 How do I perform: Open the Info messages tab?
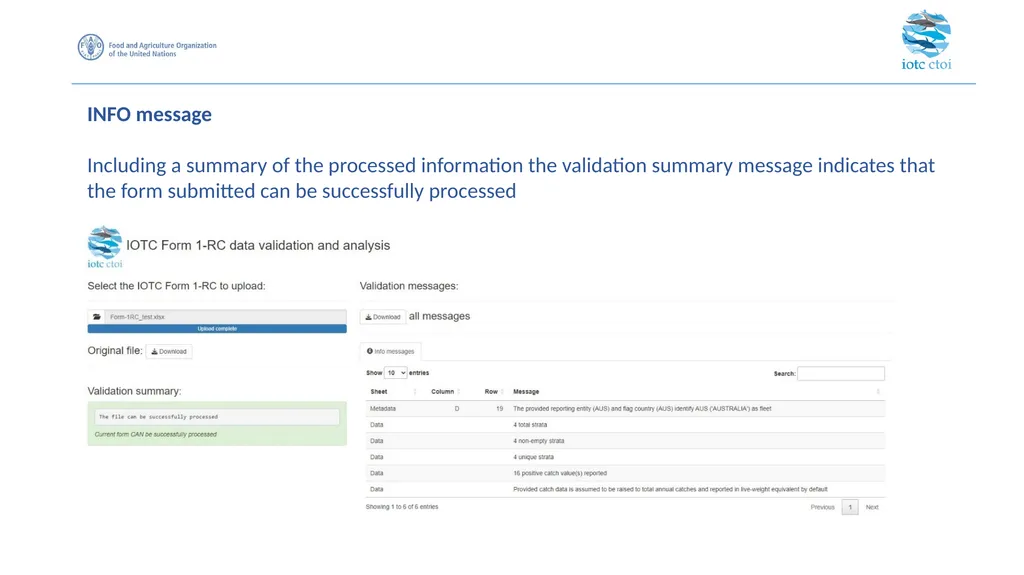(x=391, y=352)
